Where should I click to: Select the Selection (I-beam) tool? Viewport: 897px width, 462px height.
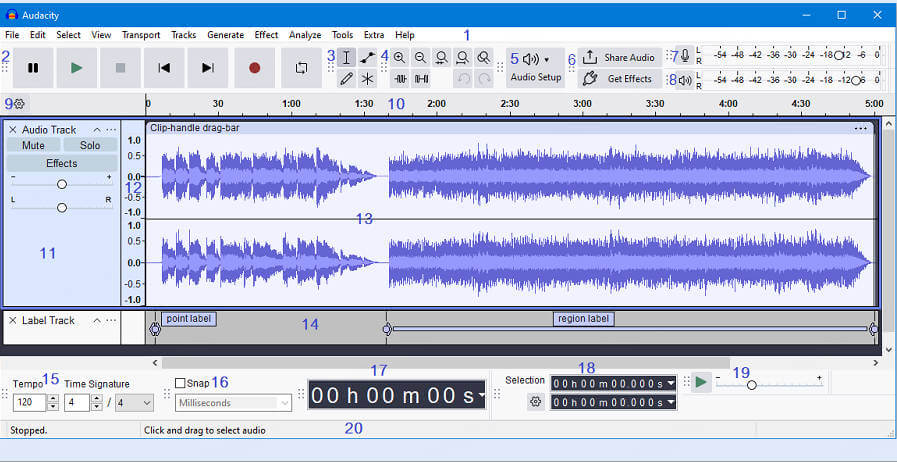(x=346, y=58)
